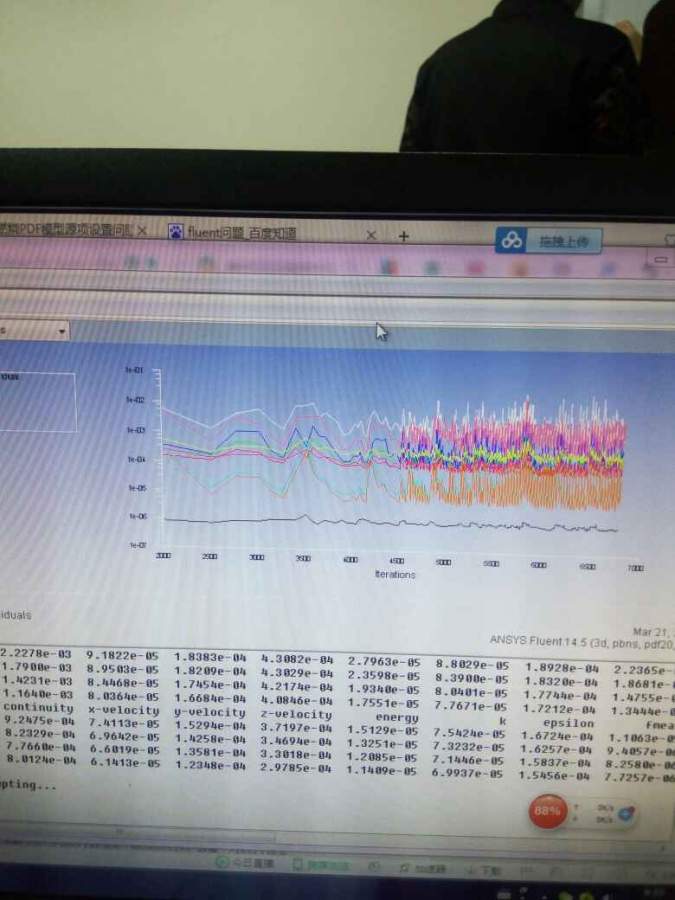Click the 'Iterations' axis label
The width and height of the screenshot is (675, 900).
pyautogui.click(x=395, y=574)
